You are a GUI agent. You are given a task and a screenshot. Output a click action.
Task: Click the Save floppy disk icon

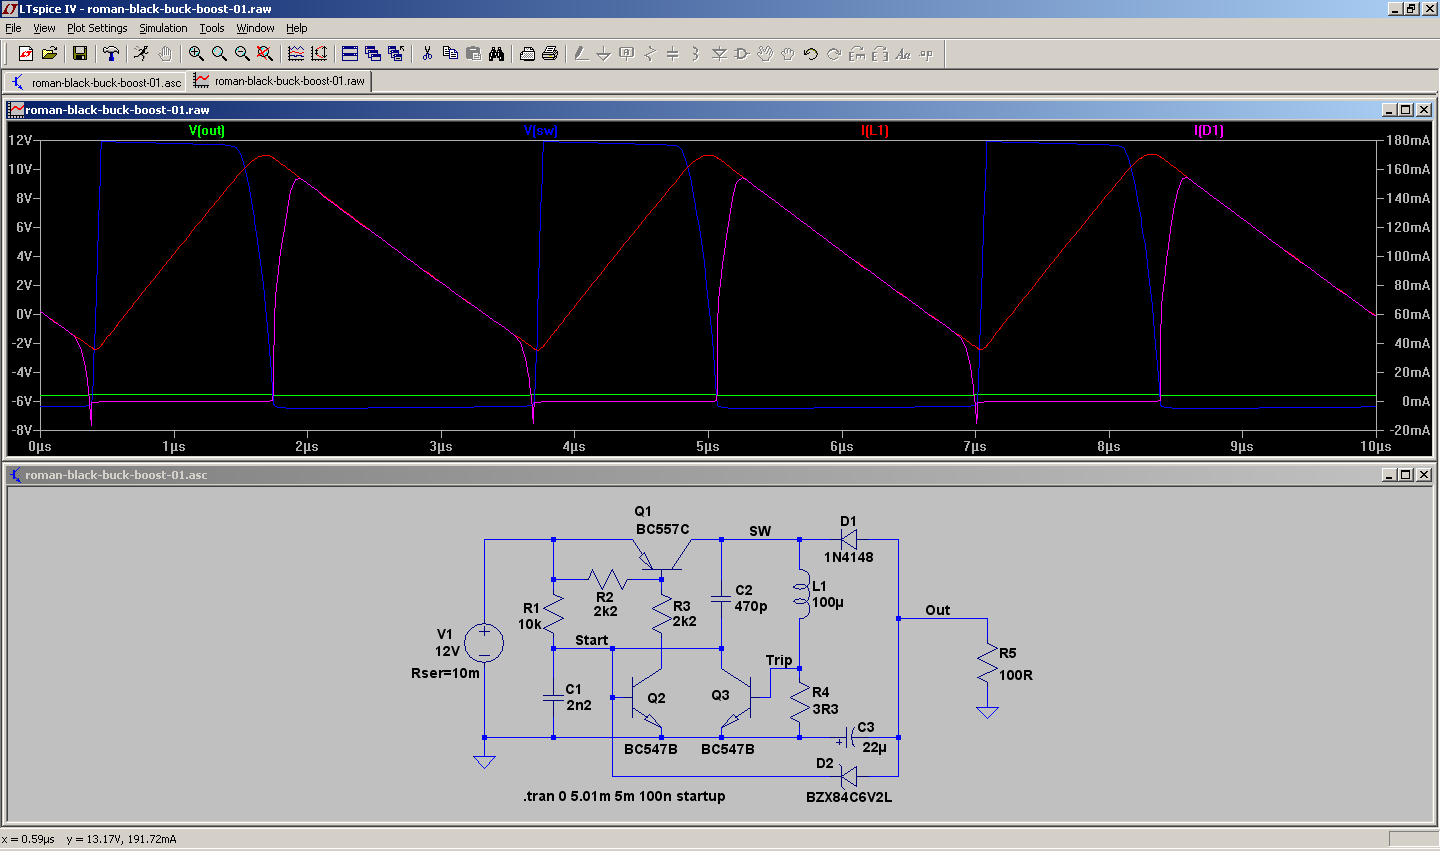click(x=80, y=54)
